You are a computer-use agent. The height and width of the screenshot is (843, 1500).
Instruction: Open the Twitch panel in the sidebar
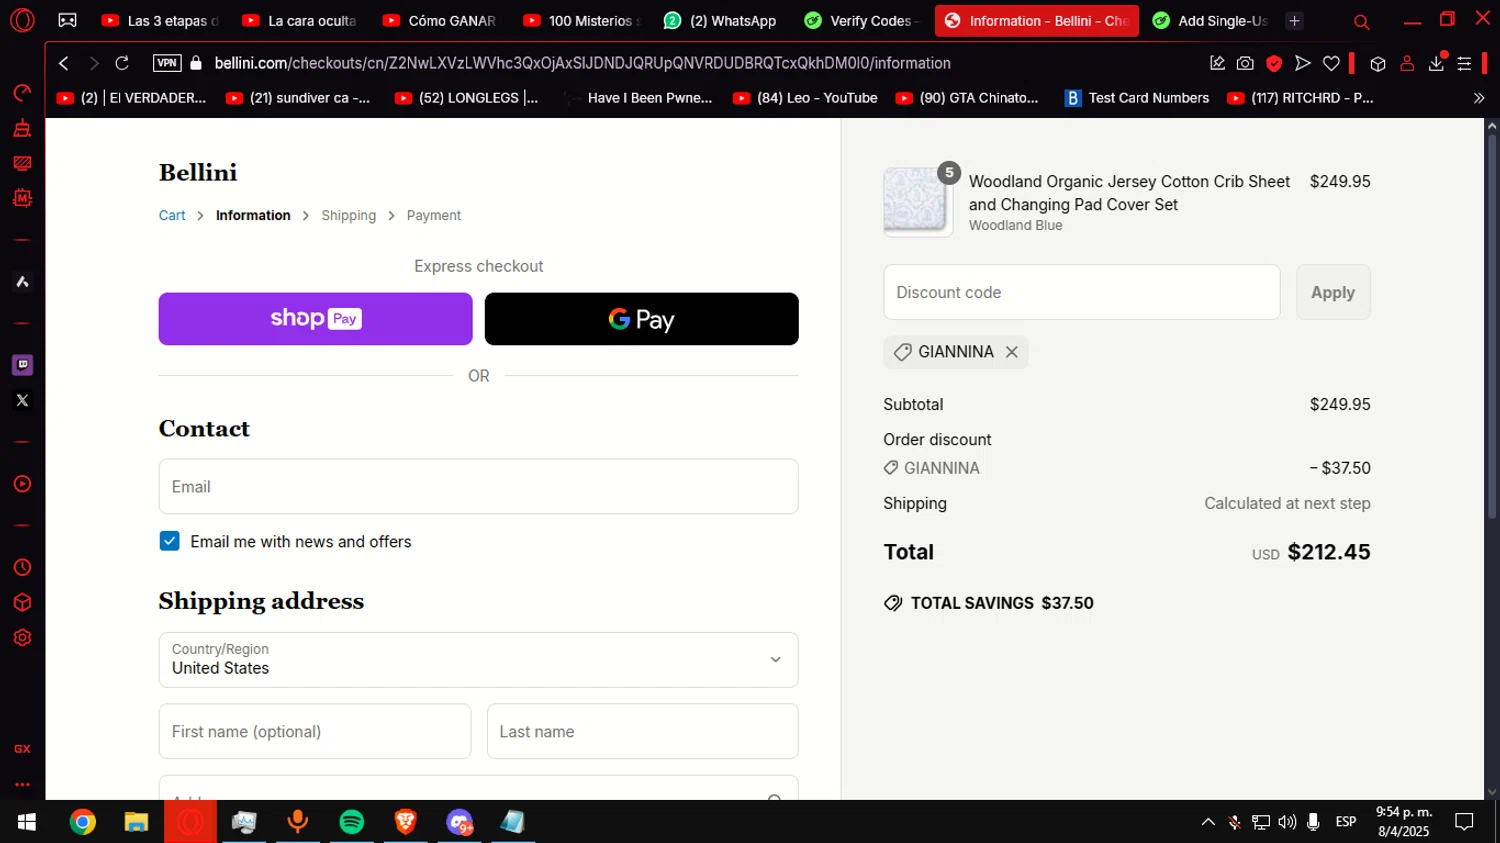click(22, 365)
